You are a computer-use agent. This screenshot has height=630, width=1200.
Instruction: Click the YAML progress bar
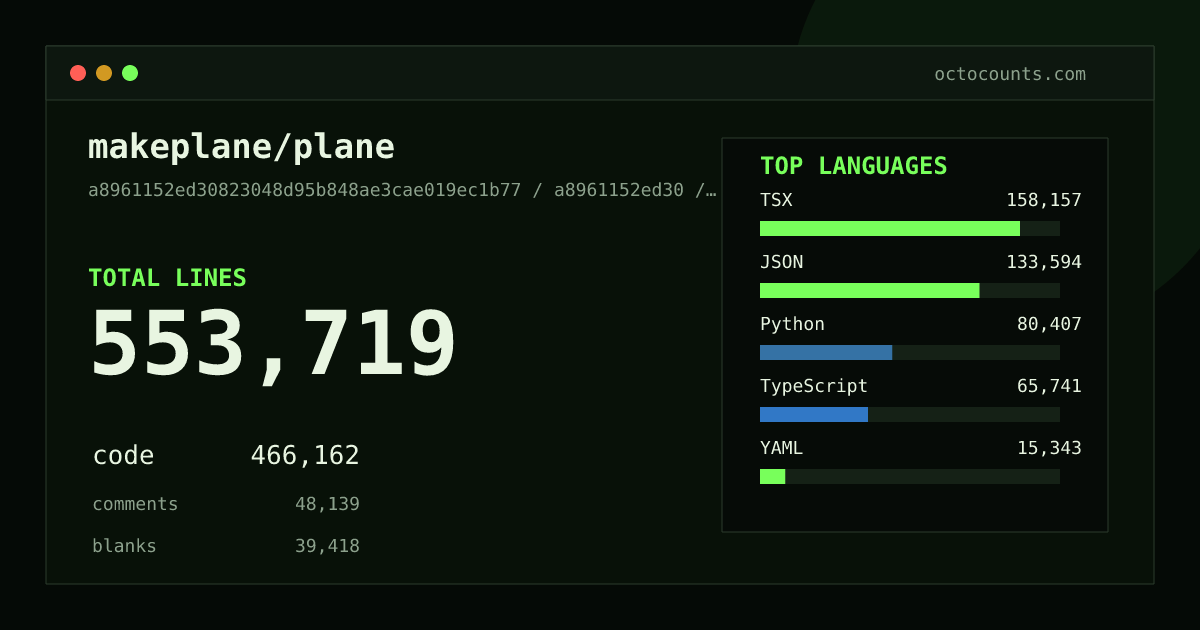pos(910,476)
